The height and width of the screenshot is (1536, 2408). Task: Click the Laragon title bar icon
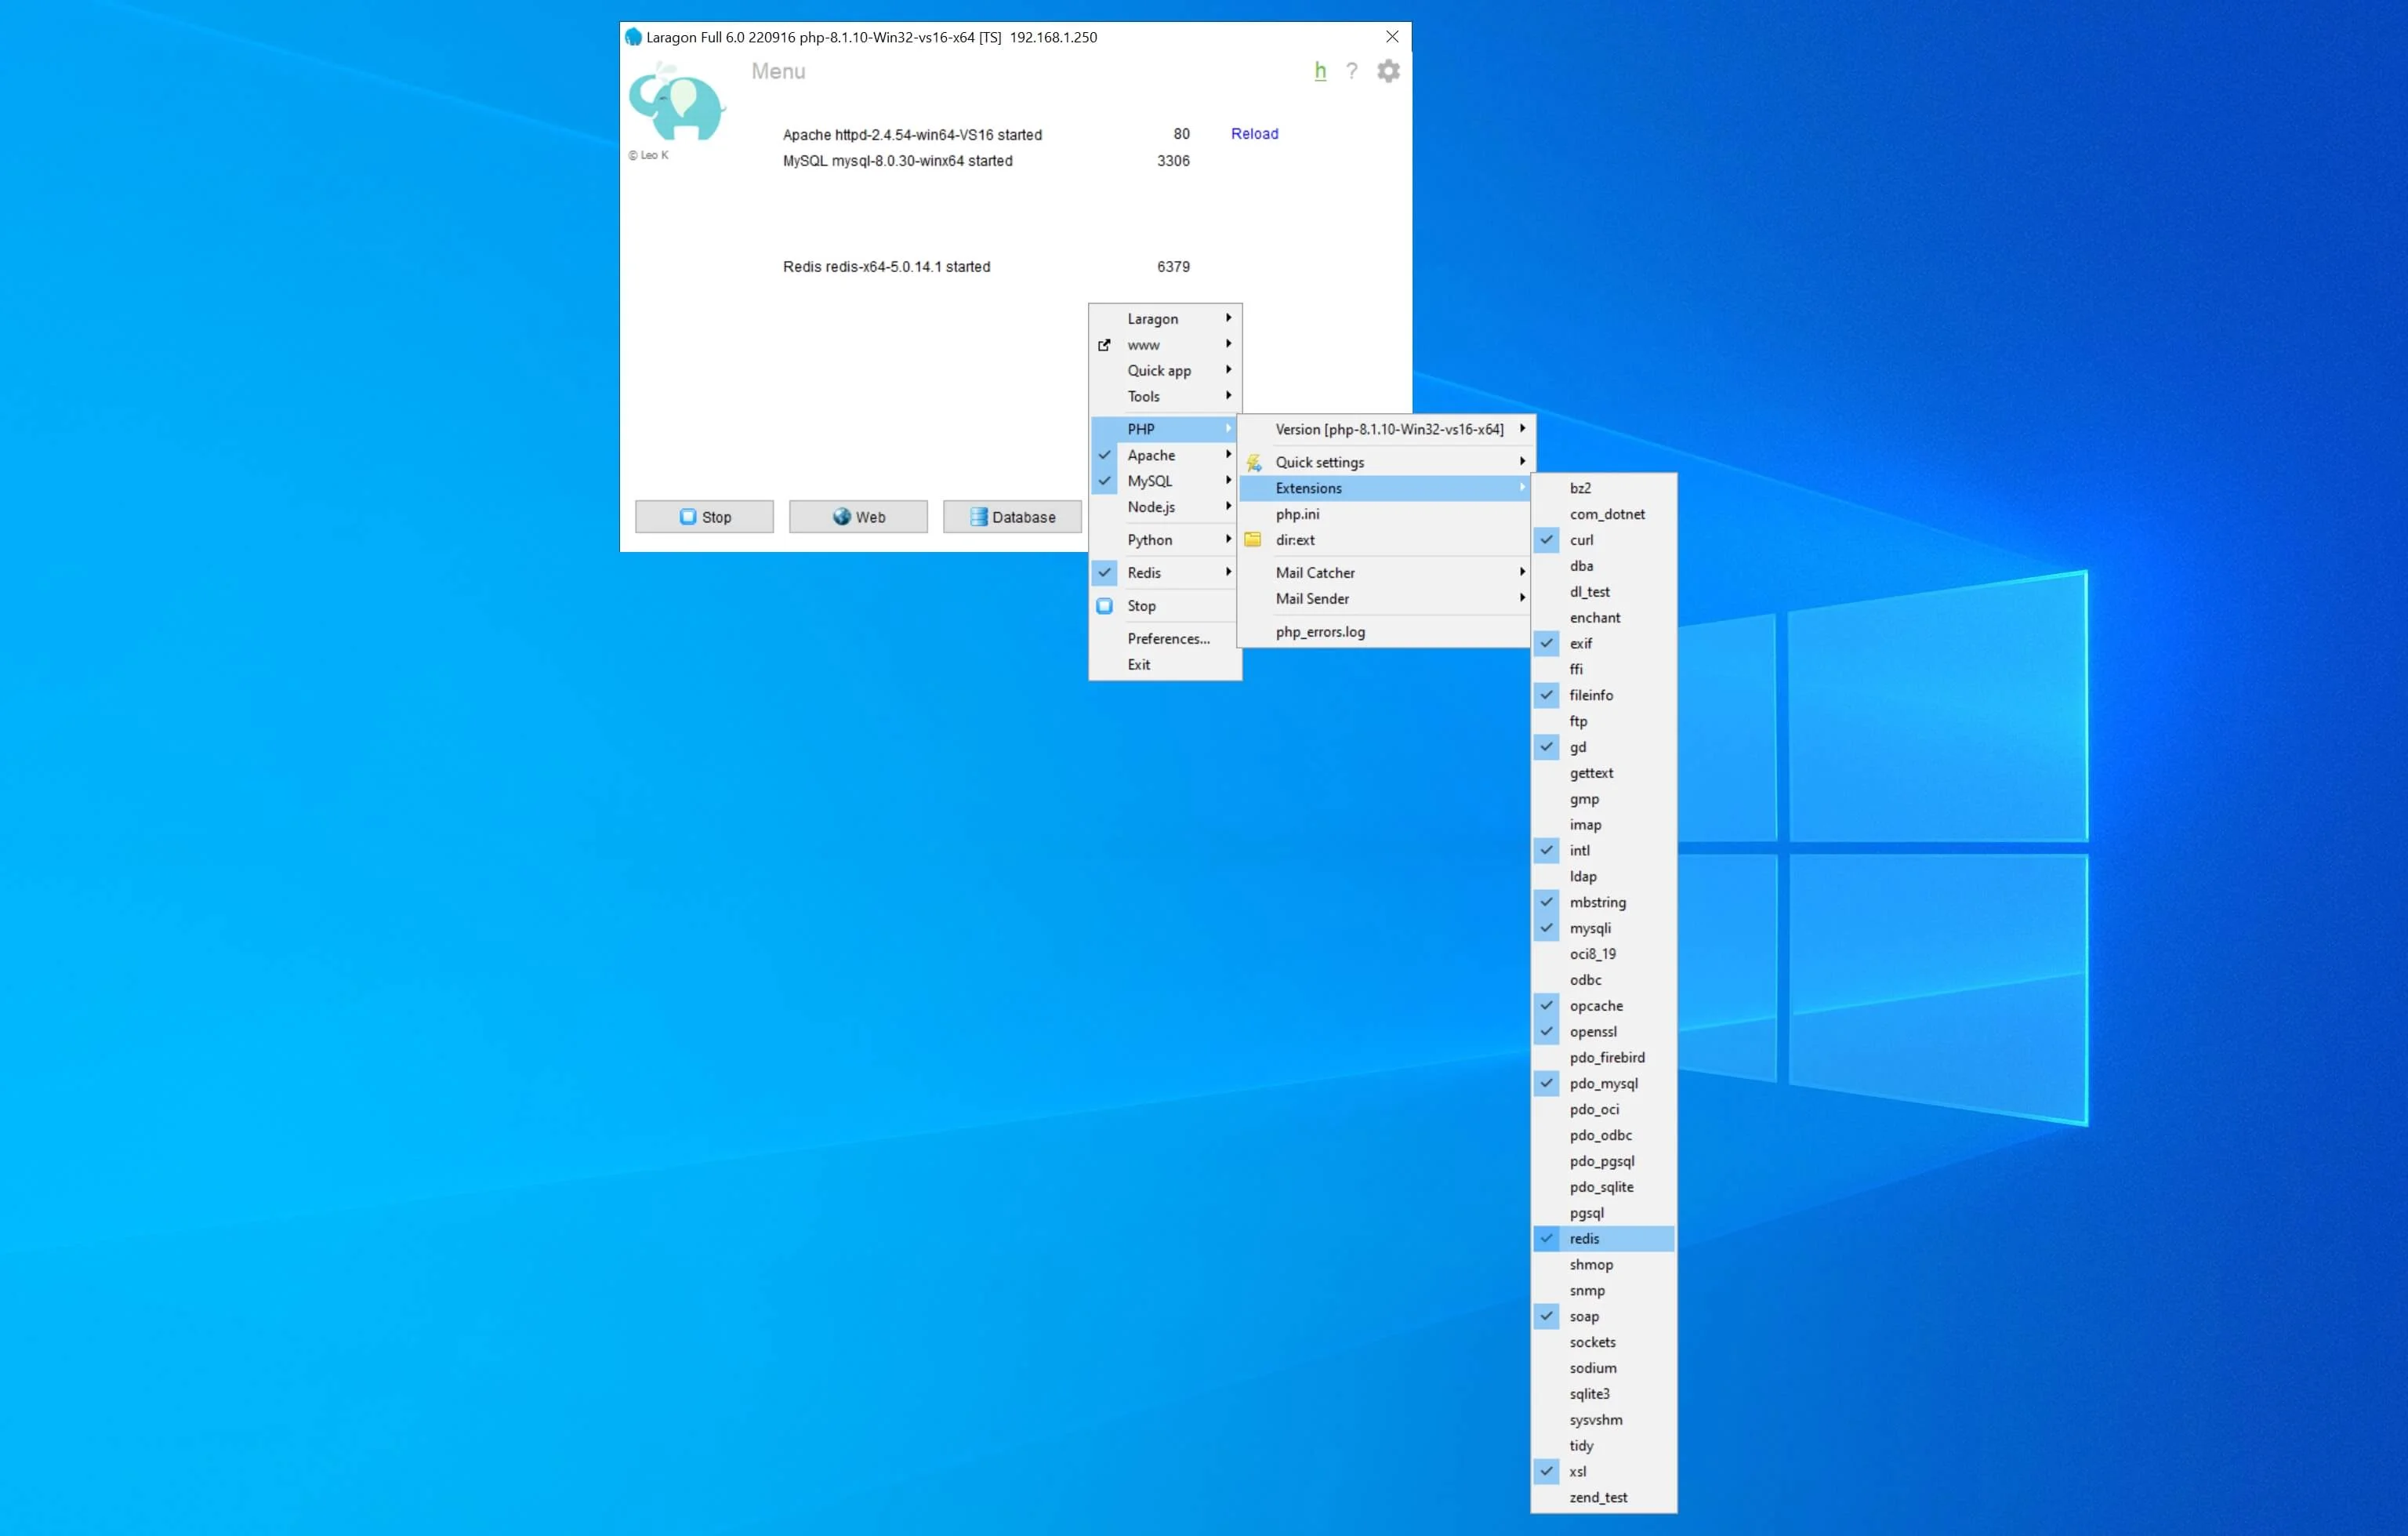tap(633, 37)
